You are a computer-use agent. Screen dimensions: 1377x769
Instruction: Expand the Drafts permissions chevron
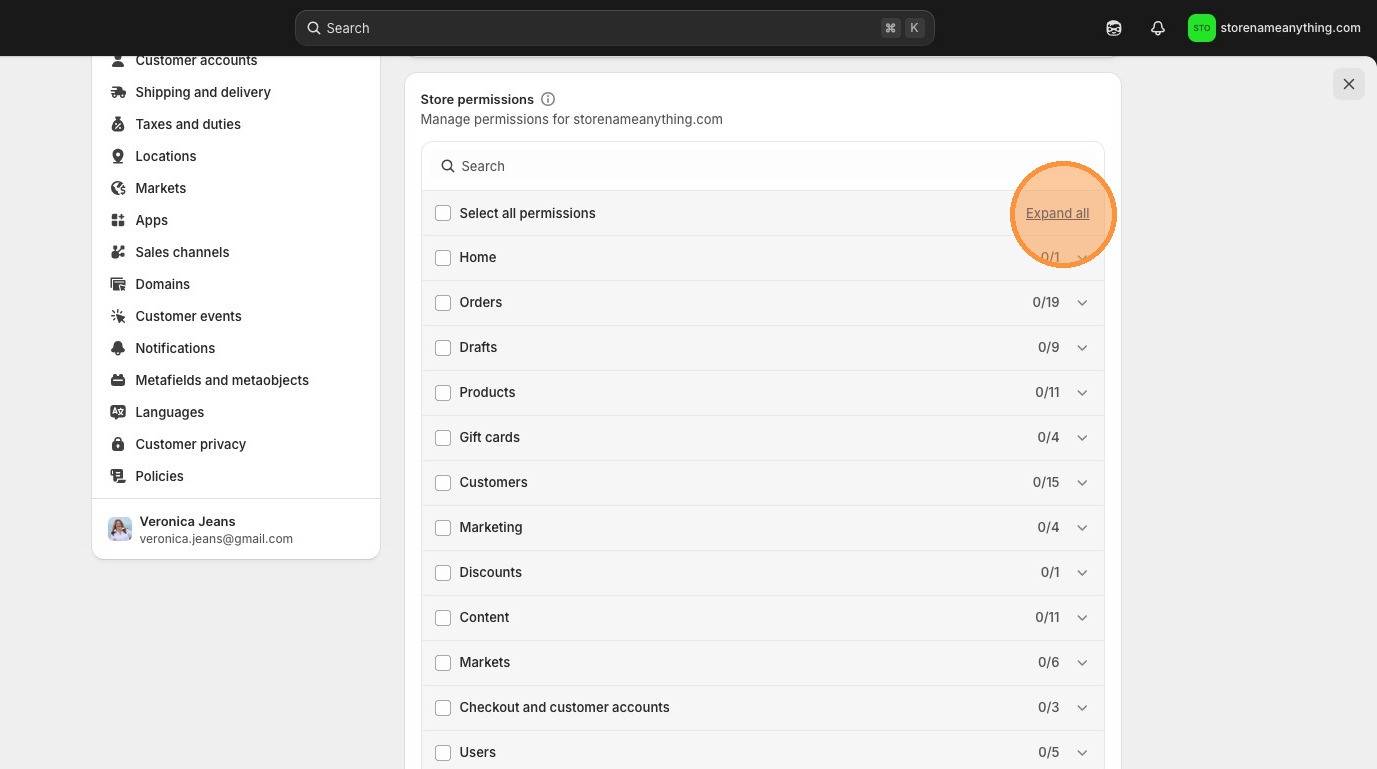coord(1082,348)
